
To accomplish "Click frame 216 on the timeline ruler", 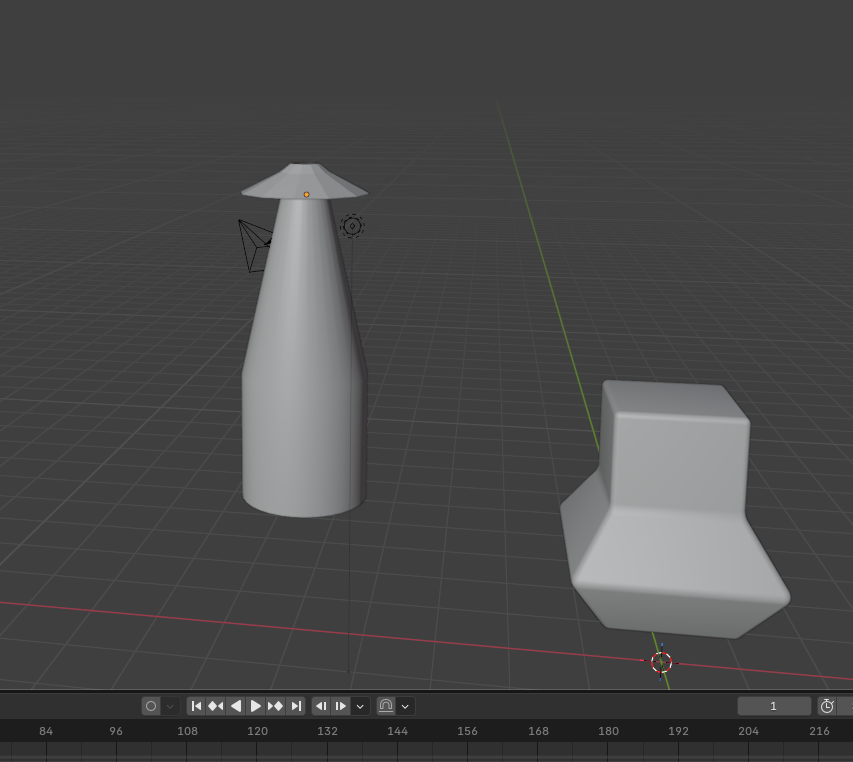I will point(819,731).
